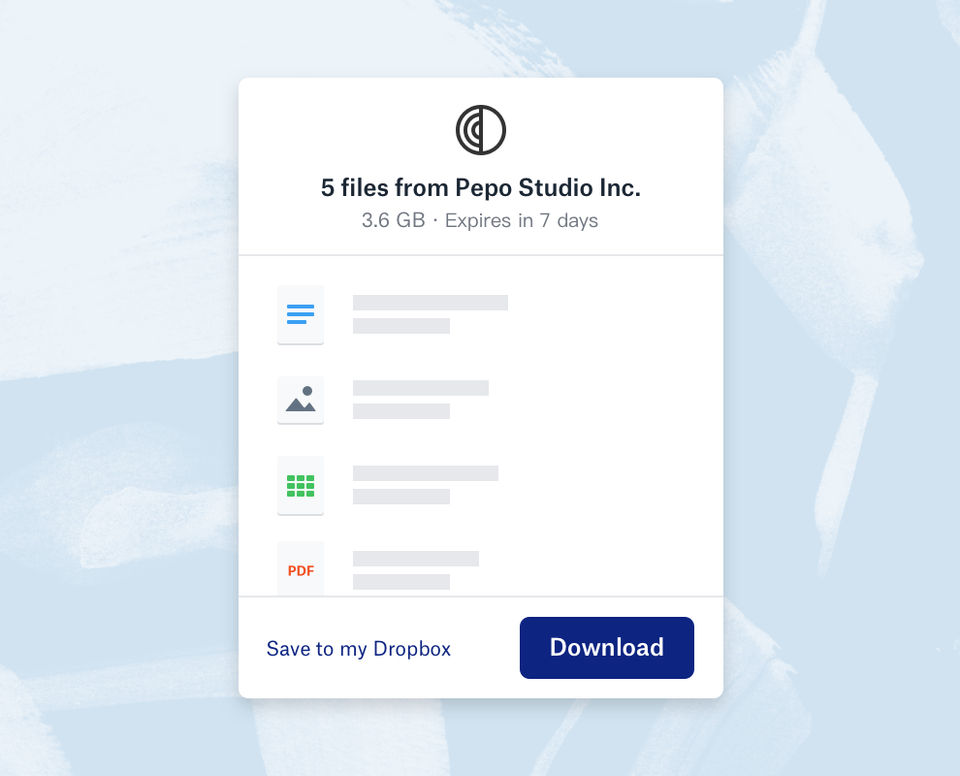Open the image file icon with mountain
This screenshot has height=776, width=960.
[x=300, y=400]
